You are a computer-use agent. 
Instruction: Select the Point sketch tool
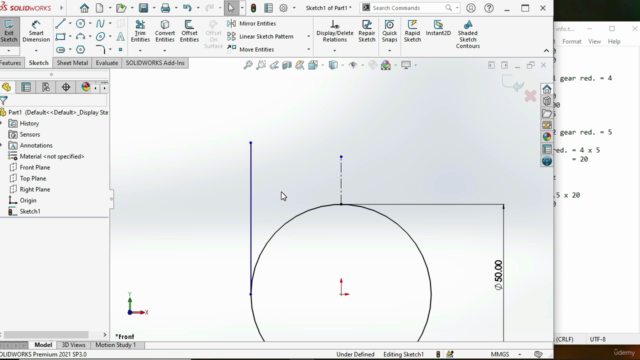(x=120, y=50)
